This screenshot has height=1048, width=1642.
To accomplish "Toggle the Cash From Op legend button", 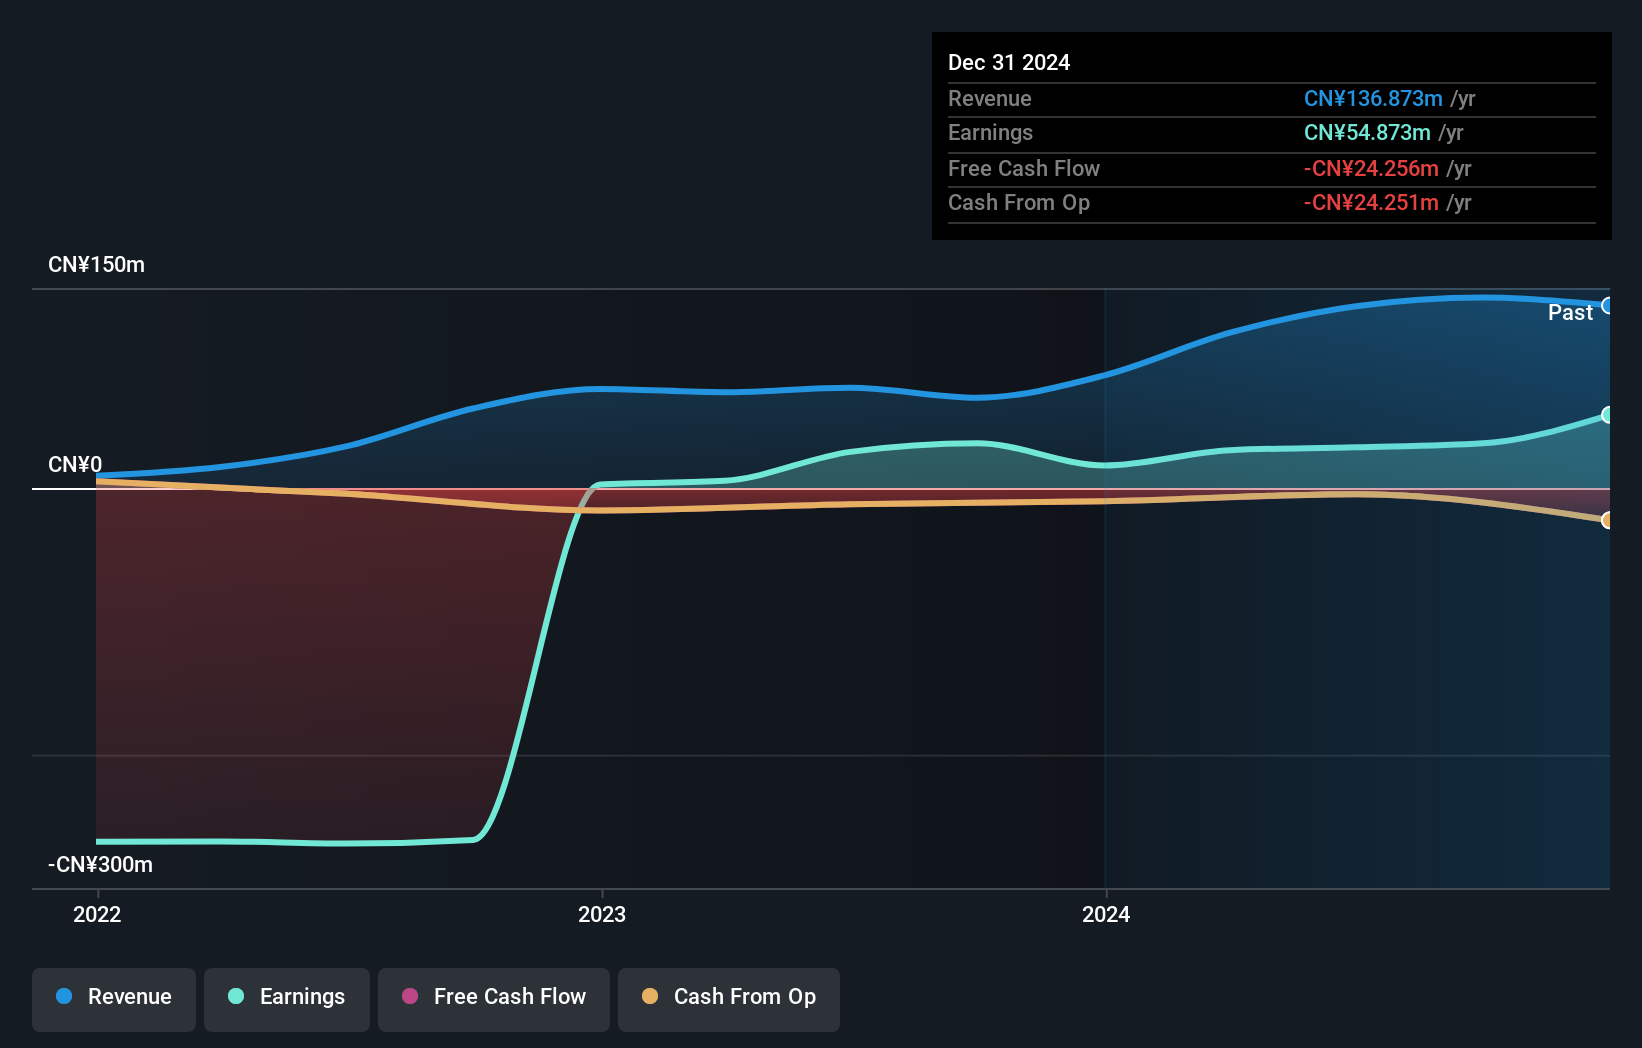I will click(729, 999).
